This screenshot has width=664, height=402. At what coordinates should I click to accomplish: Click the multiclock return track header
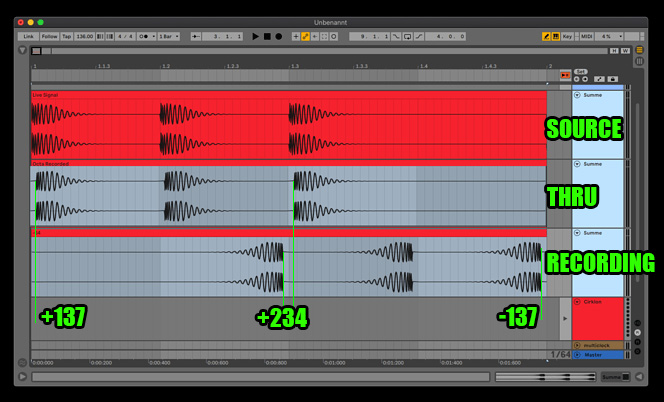click(596, 345)
